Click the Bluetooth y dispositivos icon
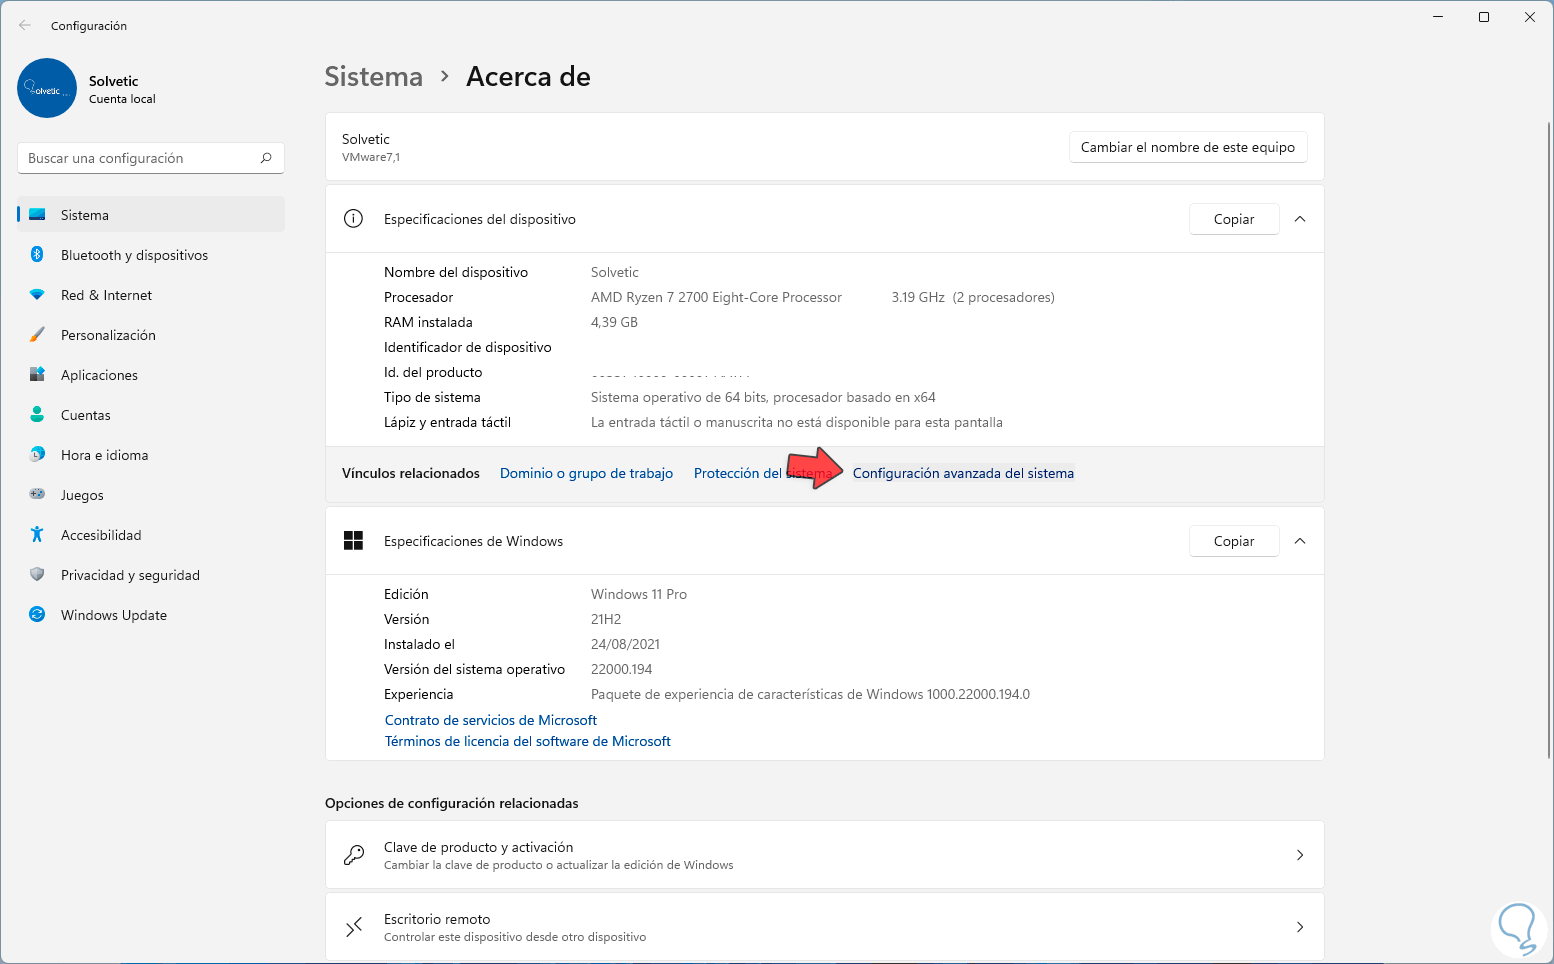The image size is (1554, 964). [37, 255]
